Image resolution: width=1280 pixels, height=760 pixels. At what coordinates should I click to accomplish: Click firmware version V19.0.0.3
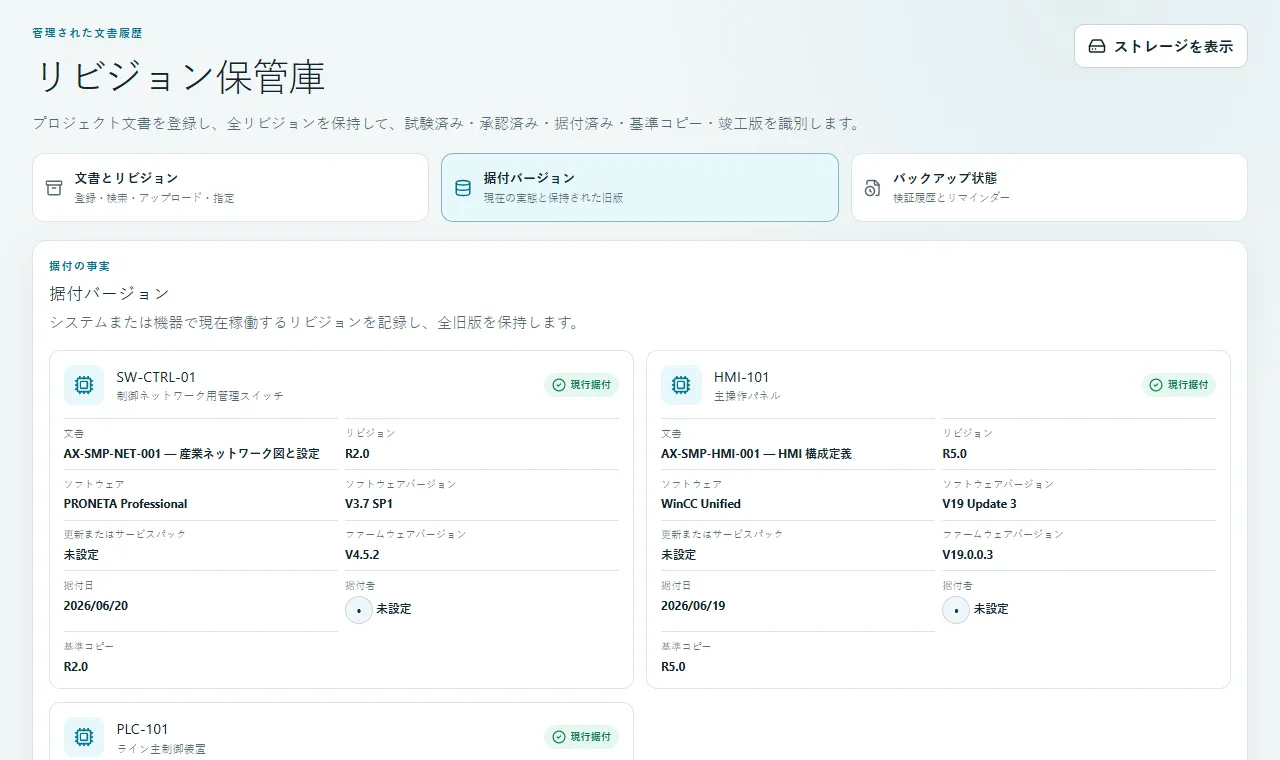967,554
